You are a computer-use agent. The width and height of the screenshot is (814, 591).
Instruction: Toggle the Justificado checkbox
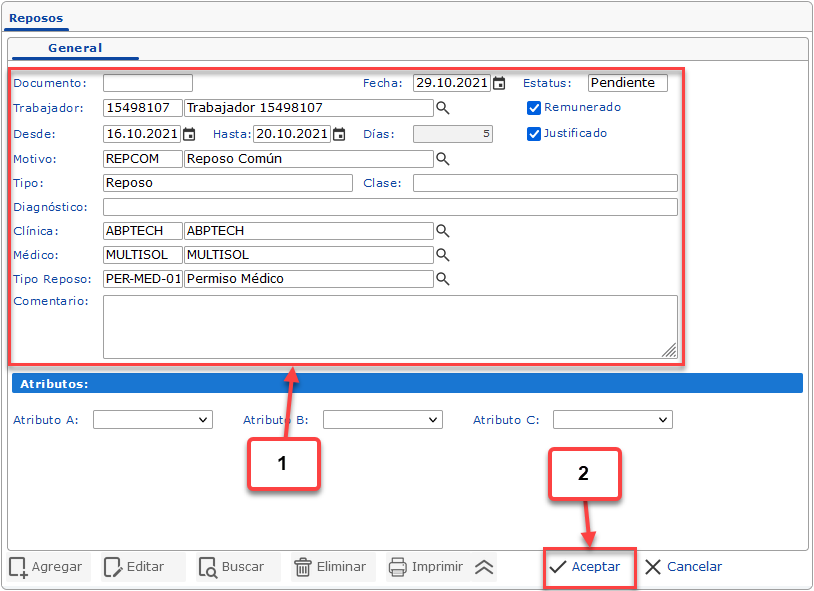coord(534,134)
